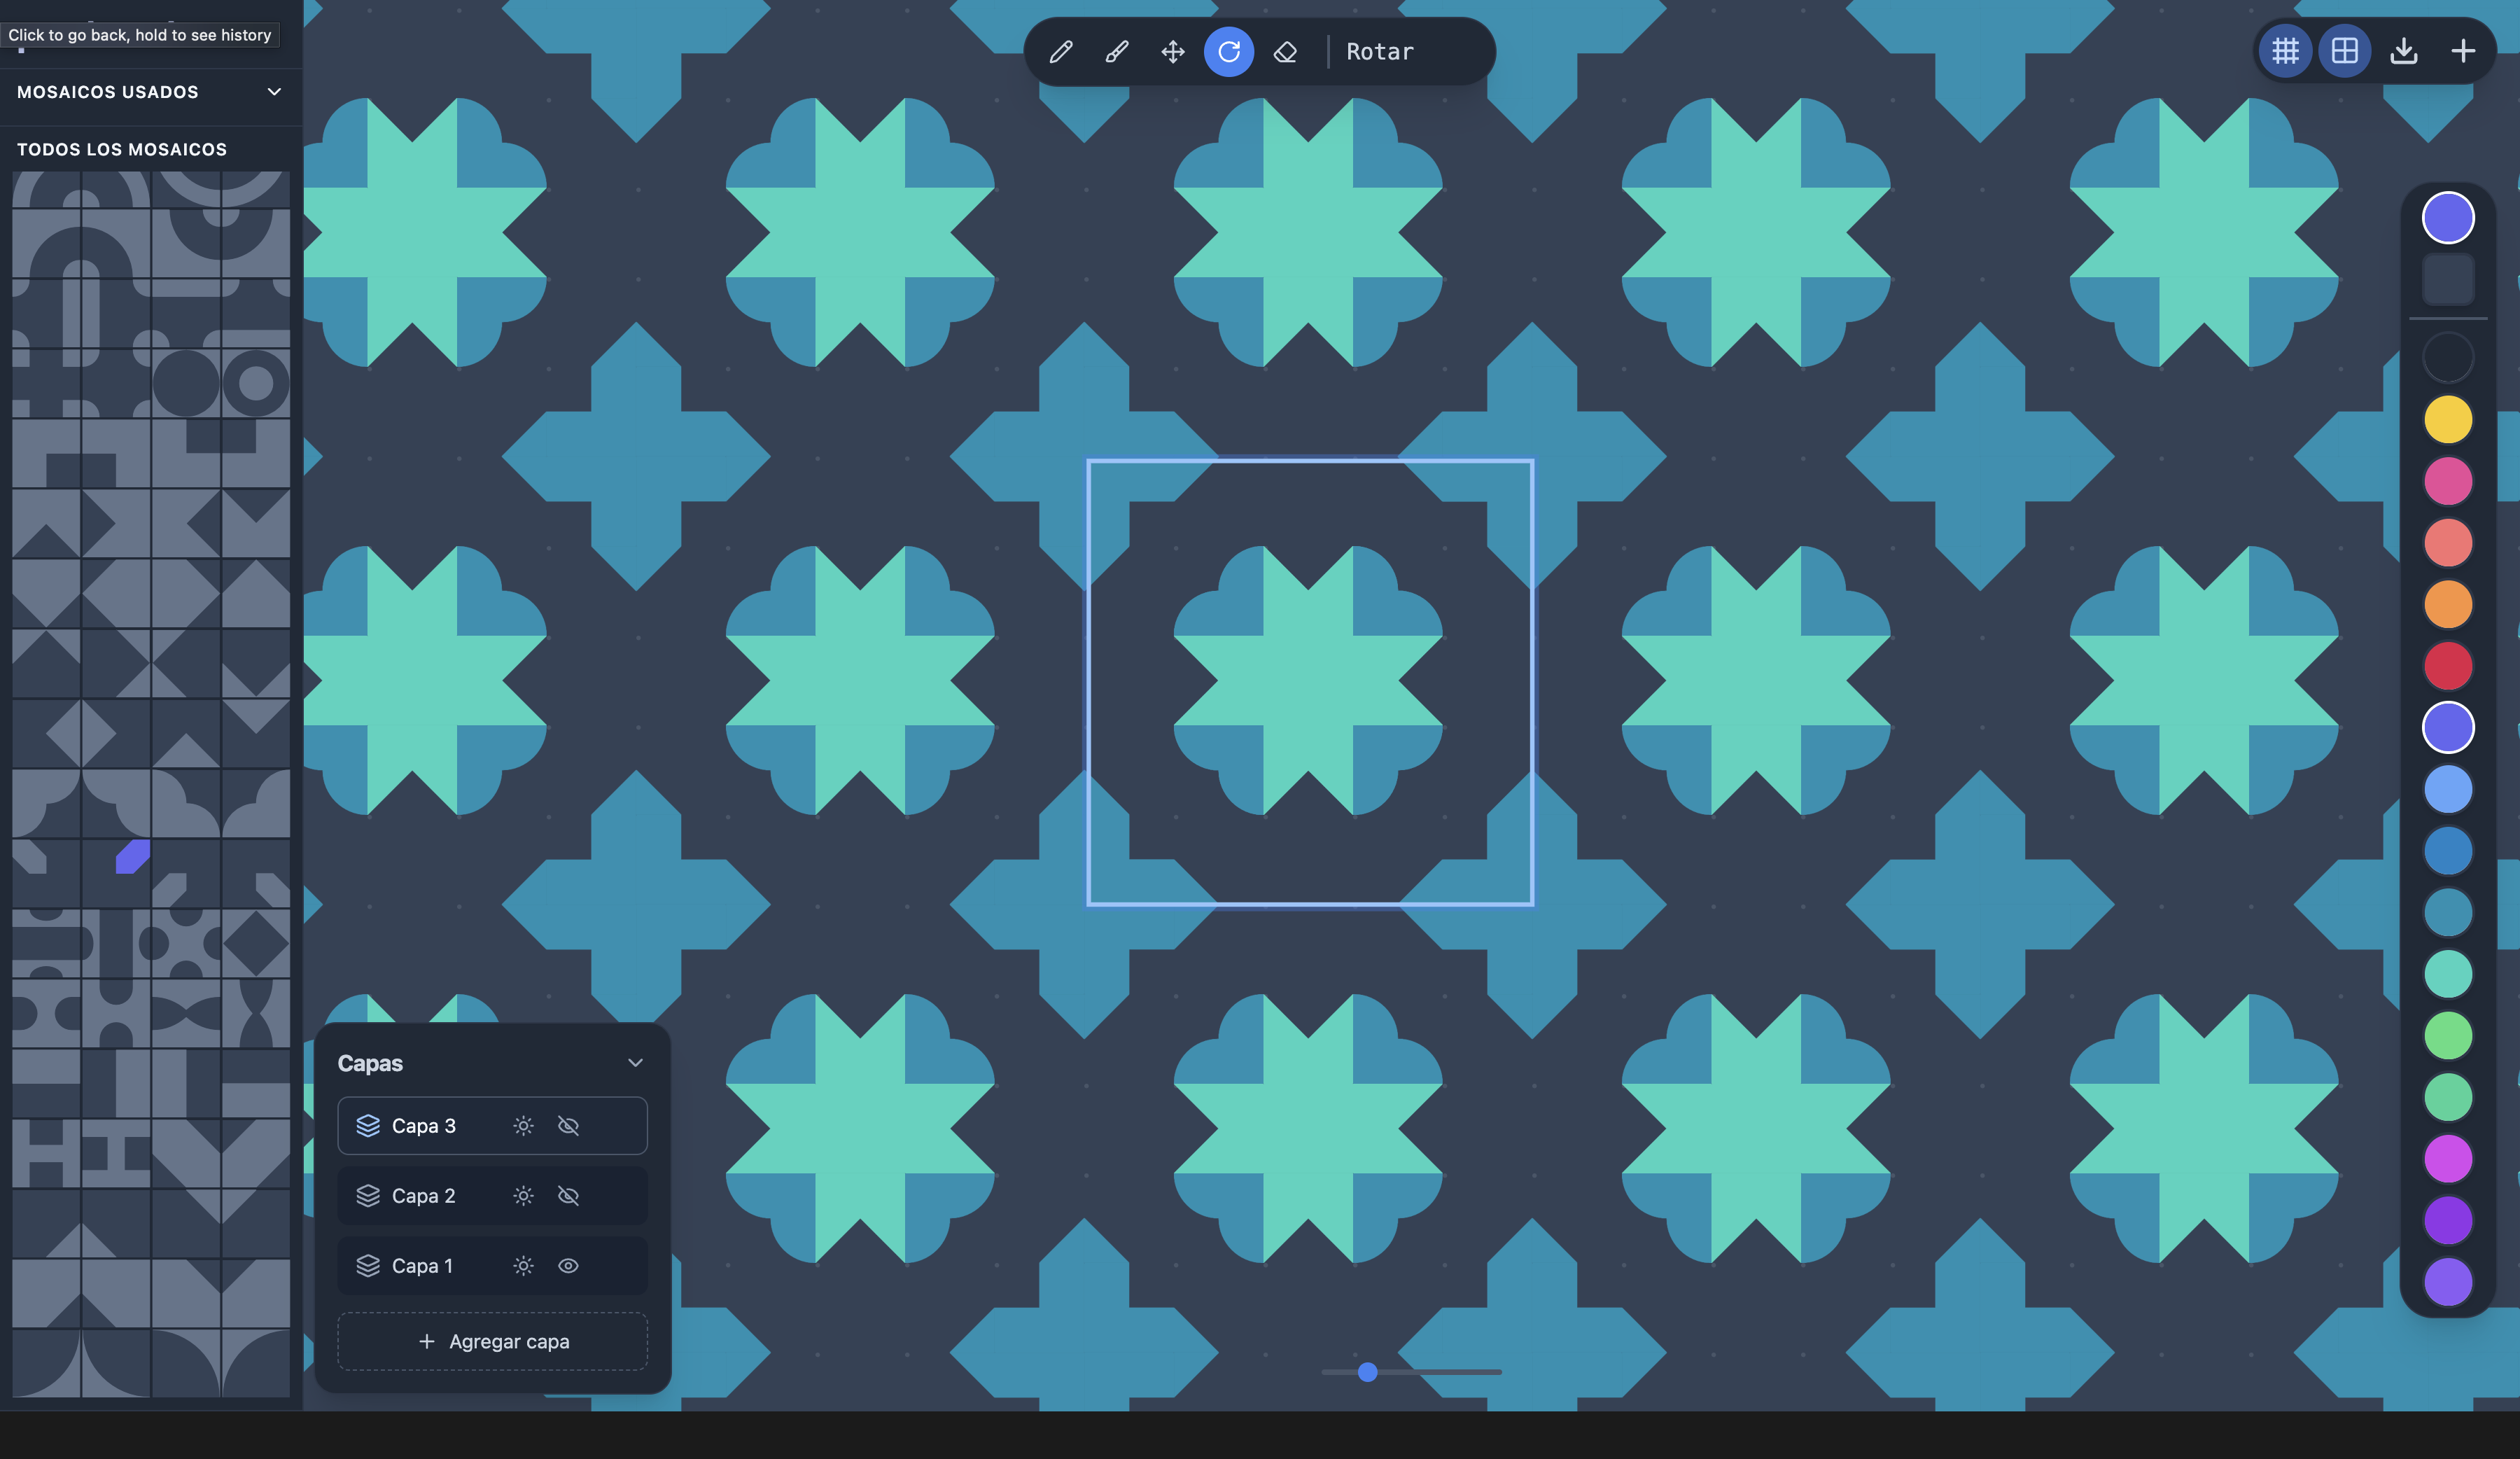This screenshot has width=2520, height=1459.
Task: Pick the magenta color swatch
Action: [2448, 1158]
